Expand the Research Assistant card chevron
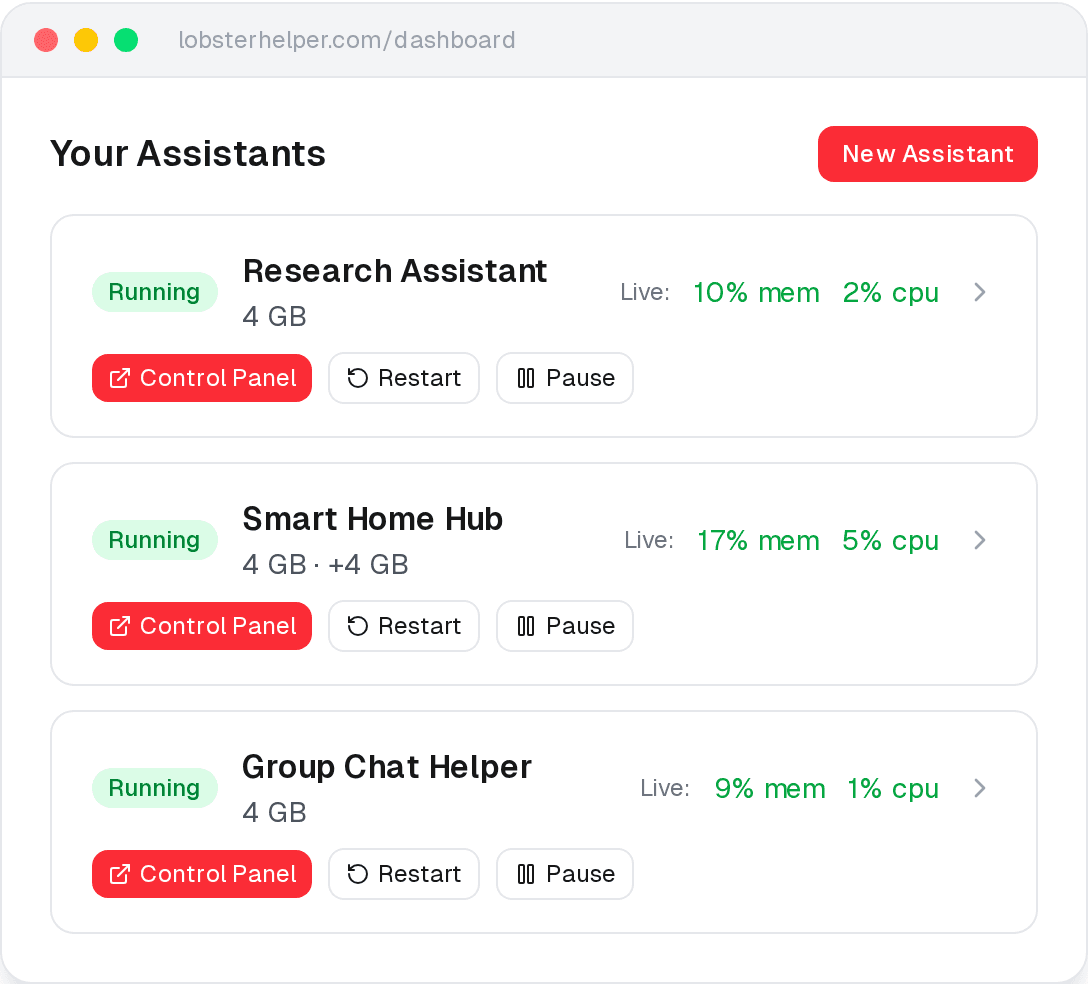 coord(980,292)
